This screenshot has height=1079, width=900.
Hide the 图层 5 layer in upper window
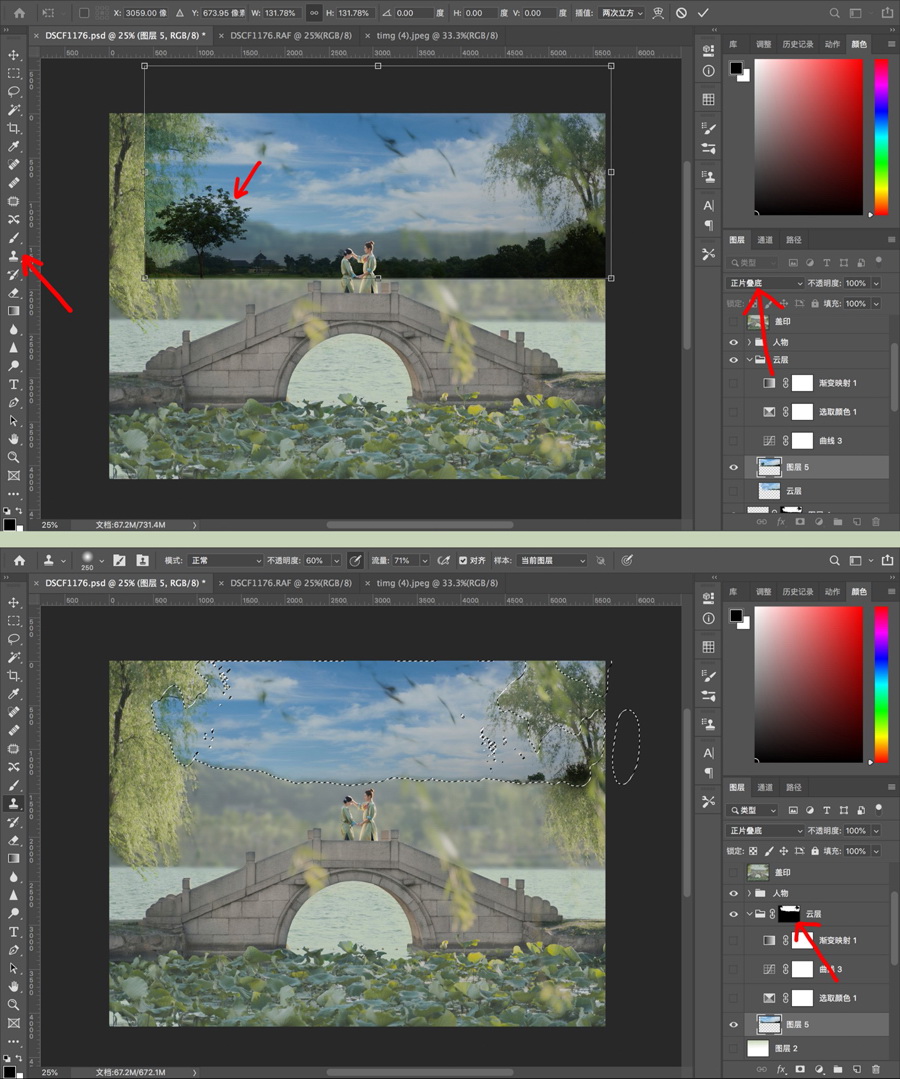point(733,467)
